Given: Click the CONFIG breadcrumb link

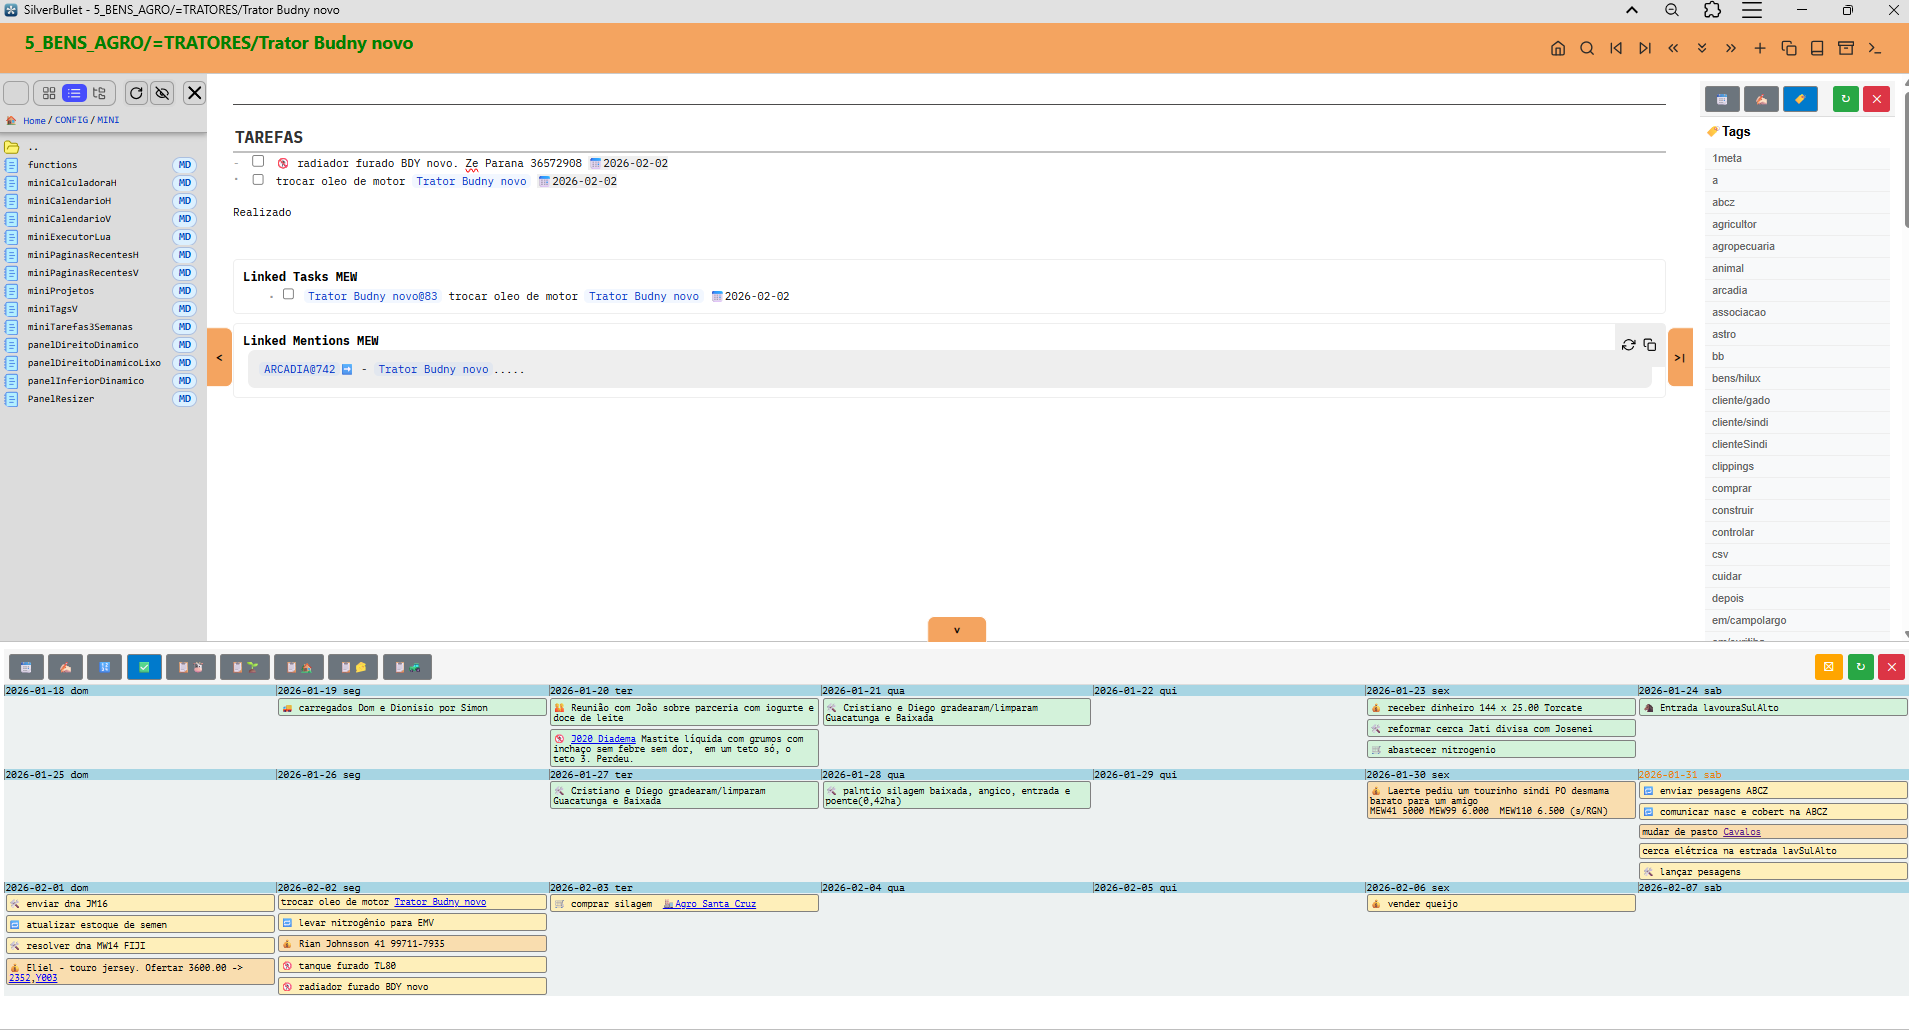Looking at the screenshot, I should coord(71,120).
